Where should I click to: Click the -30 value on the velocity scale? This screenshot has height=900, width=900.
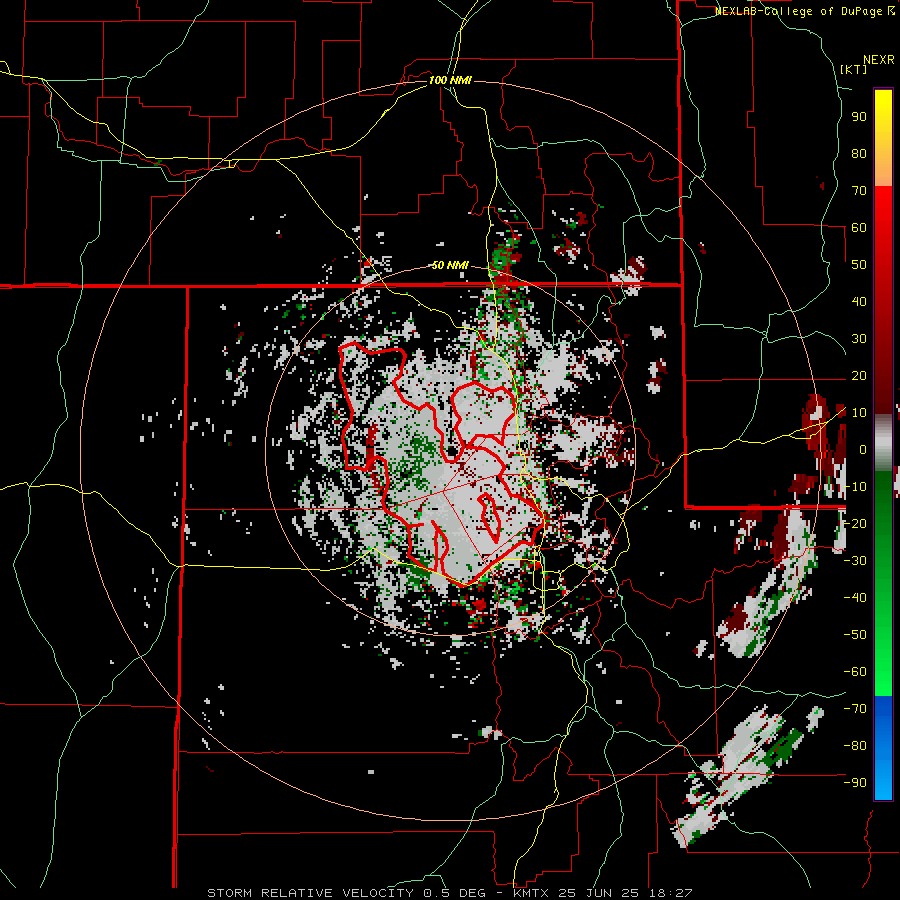[855, 561]
